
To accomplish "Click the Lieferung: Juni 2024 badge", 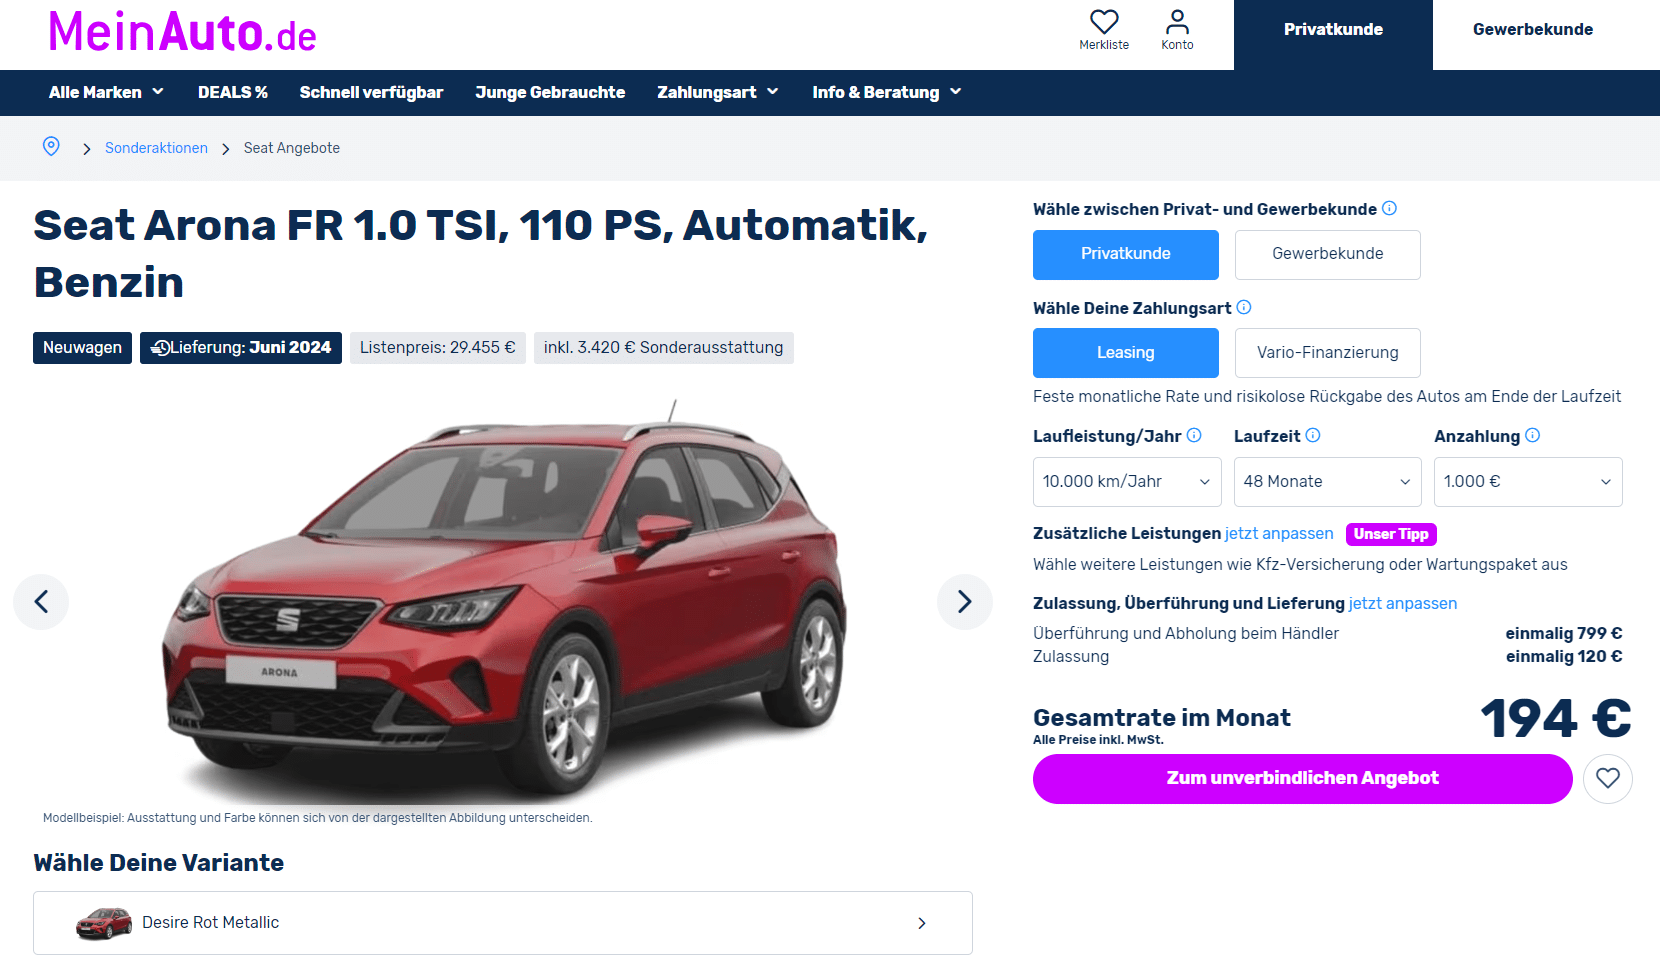I will (x=241, y=348).
